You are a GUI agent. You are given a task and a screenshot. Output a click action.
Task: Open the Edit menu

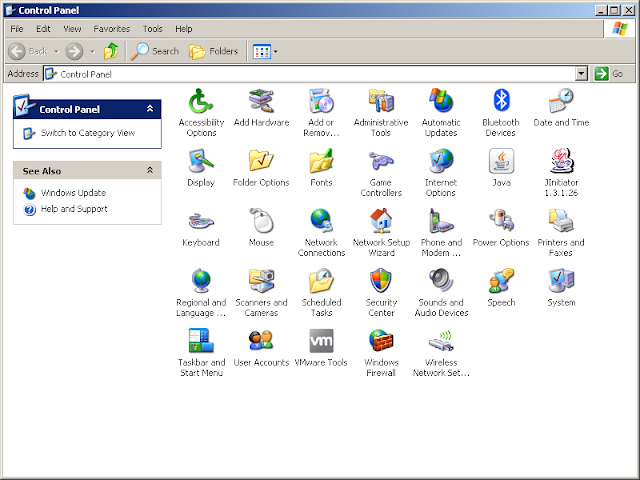(43, 29)
